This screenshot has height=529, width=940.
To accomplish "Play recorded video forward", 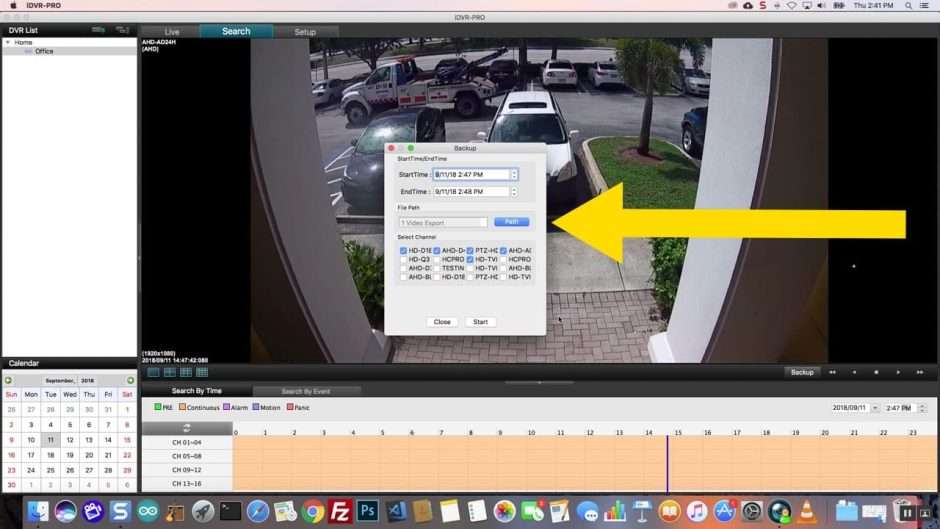I will click(898, 372).
